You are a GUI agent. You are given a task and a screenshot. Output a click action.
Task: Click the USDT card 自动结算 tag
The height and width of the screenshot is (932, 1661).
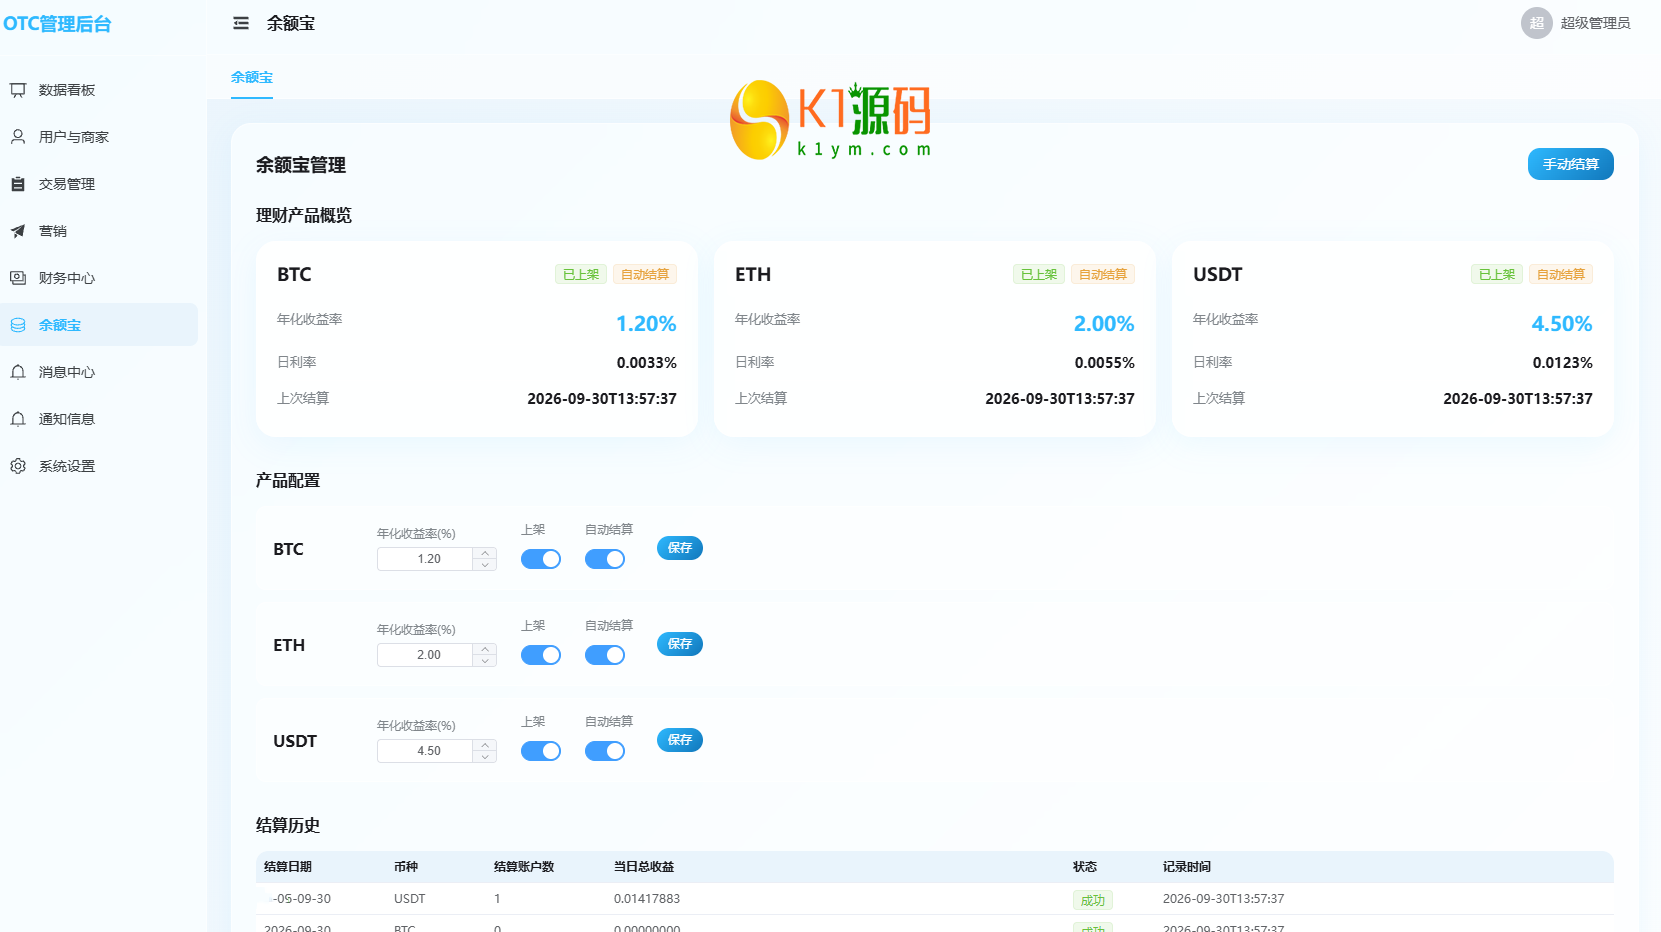1561,274
